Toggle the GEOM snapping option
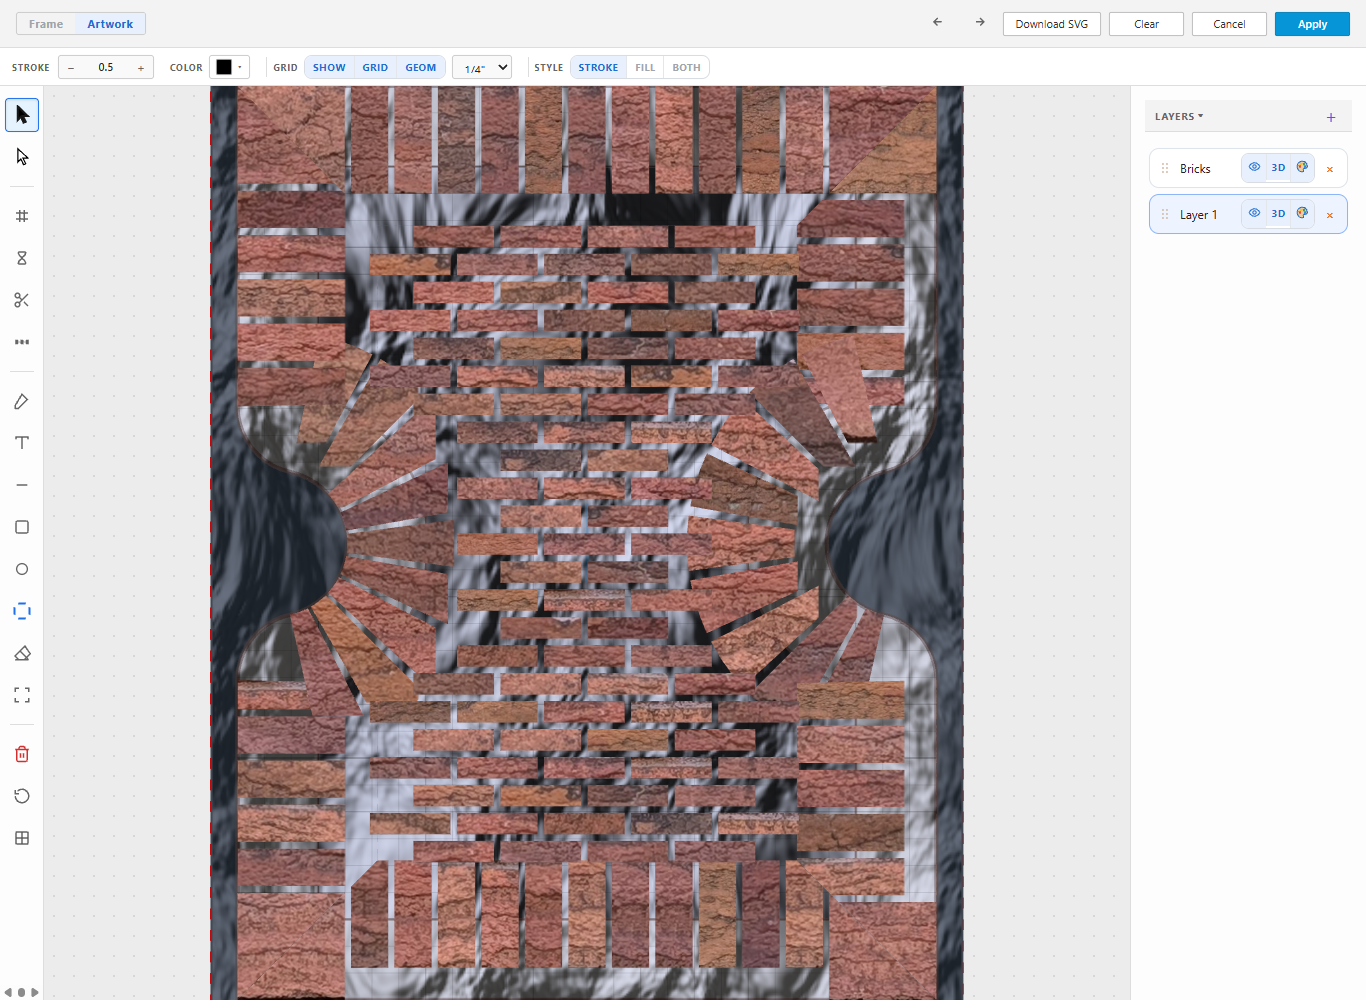This screenshot has height=1000, width=1366. (421, 68)
